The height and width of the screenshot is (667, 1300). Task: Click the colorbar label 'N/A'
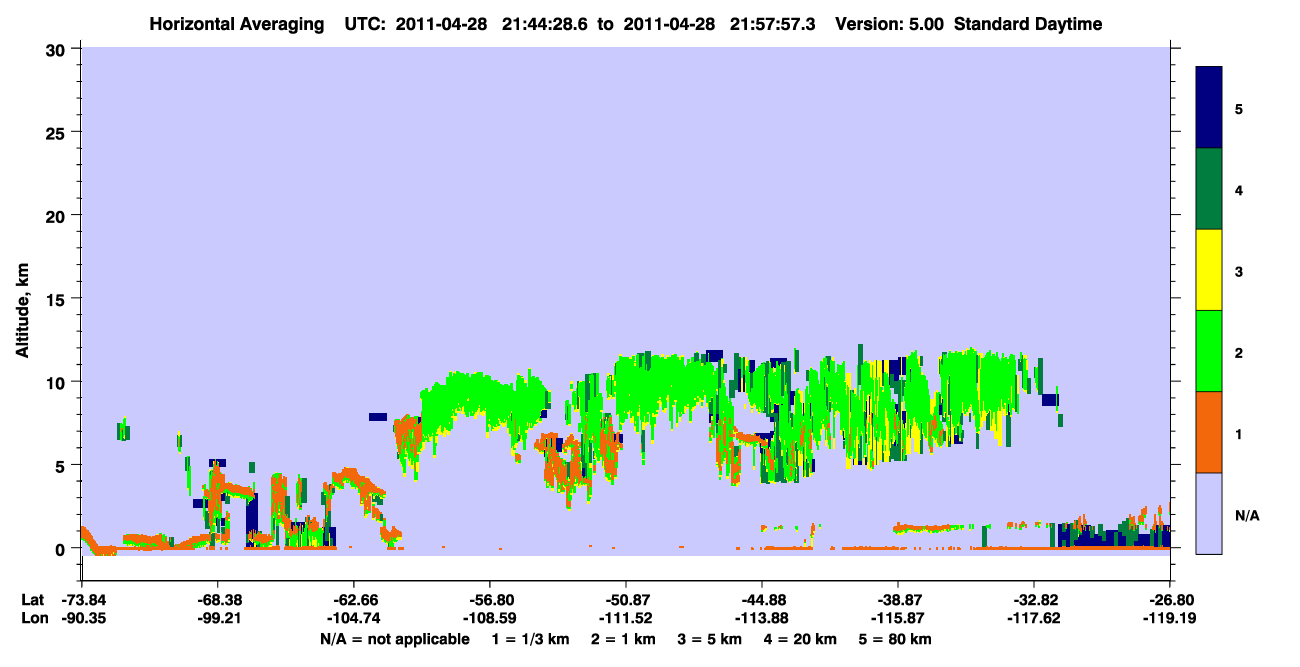1246,516
